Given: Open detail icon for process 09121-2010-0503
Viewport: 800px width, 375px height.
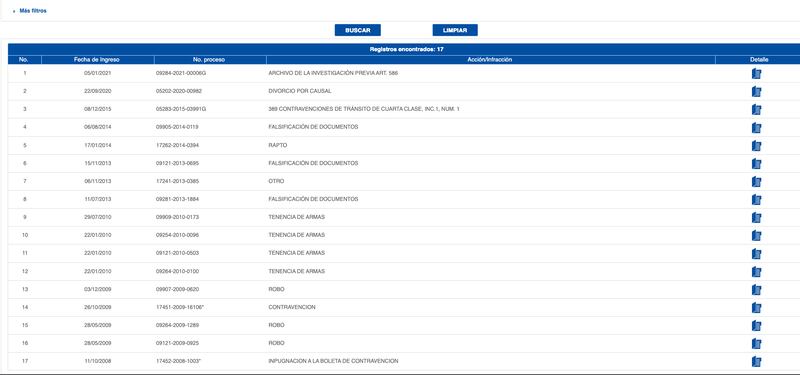Looking at the screenshot, I should 756,254.
